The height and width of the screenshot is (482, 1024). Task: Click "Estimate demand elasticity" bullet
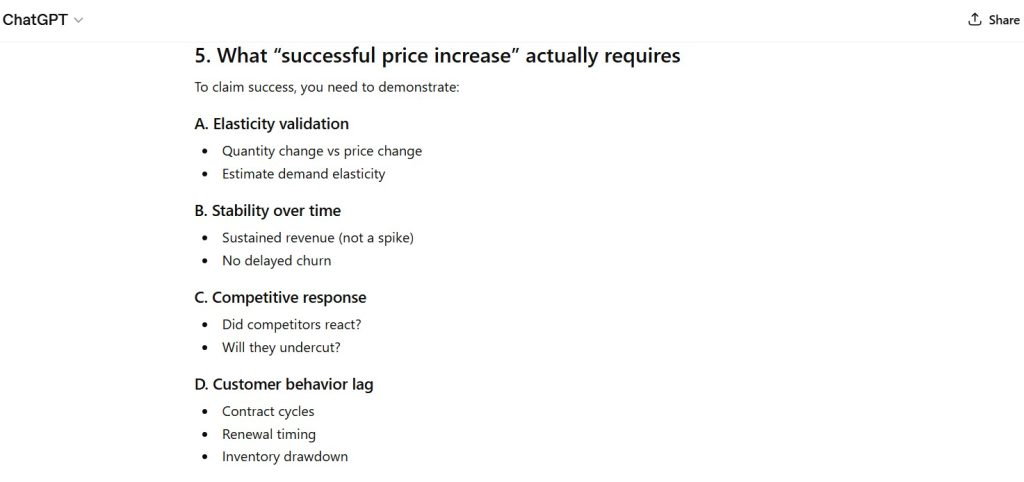(303, 174)
